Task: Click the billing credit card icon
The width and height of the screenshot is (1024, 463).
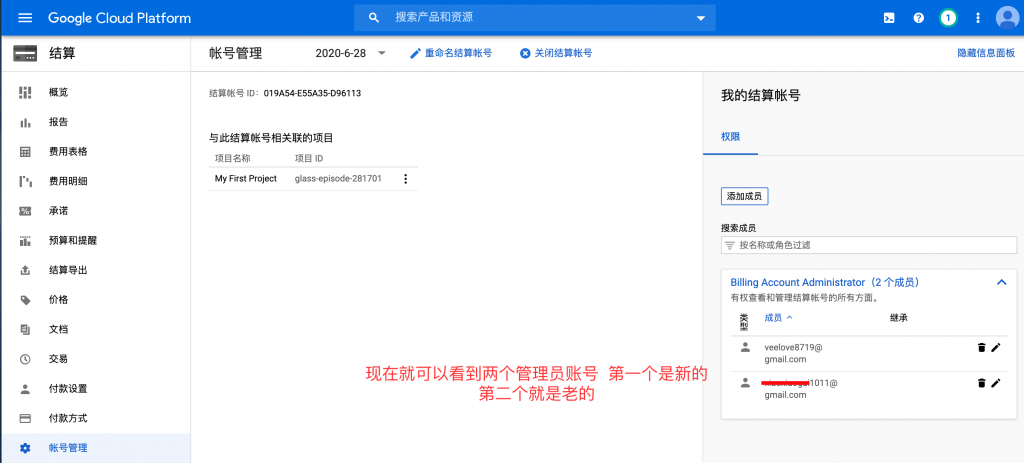Action: [x=25, y=54]
